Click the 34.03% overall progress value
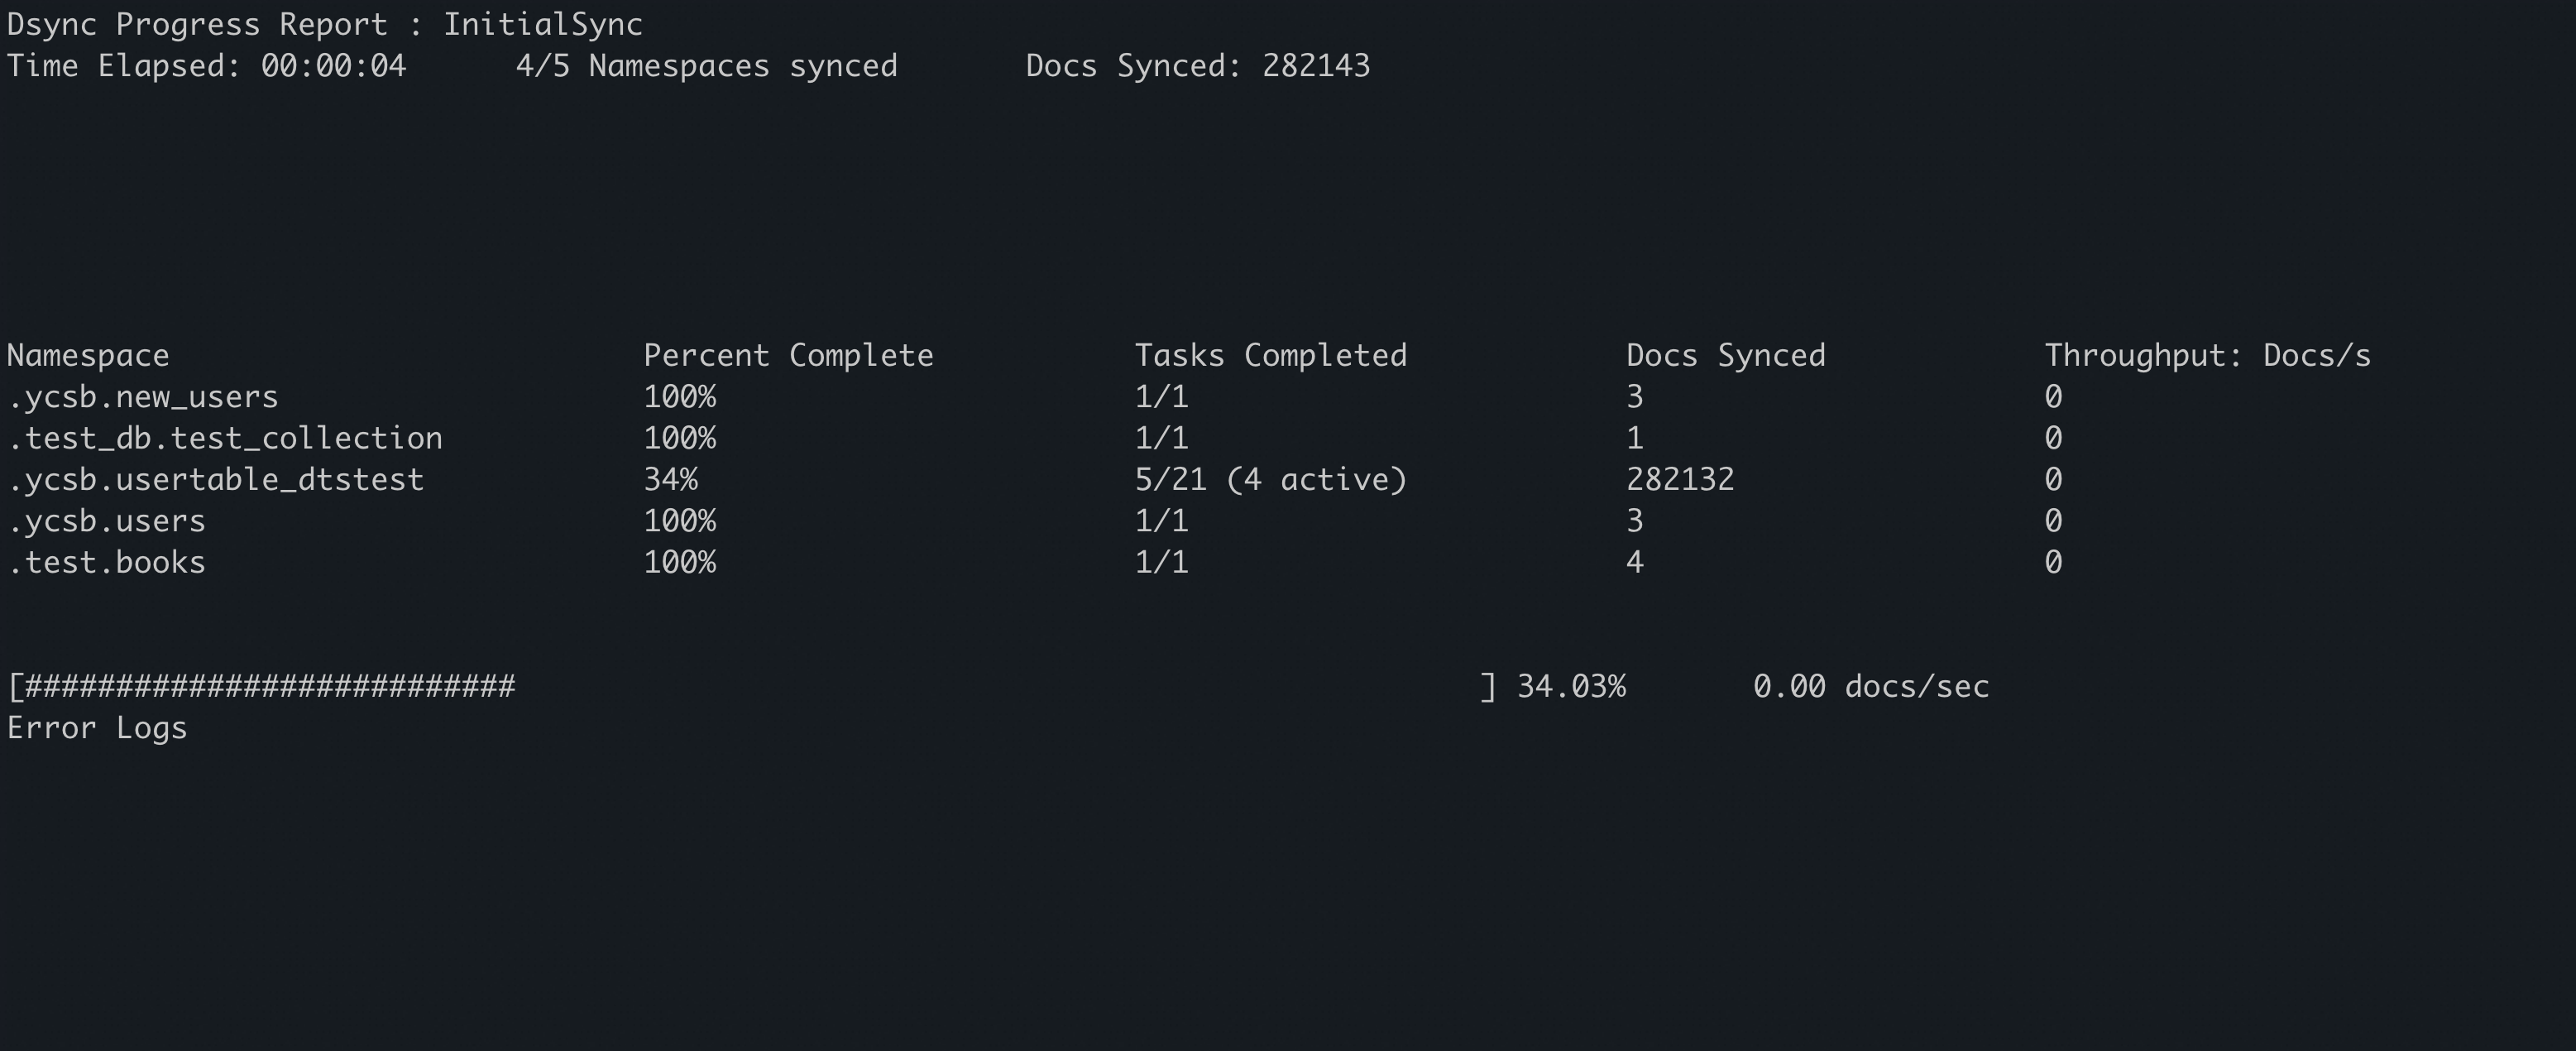 (x=1571, y=687)
